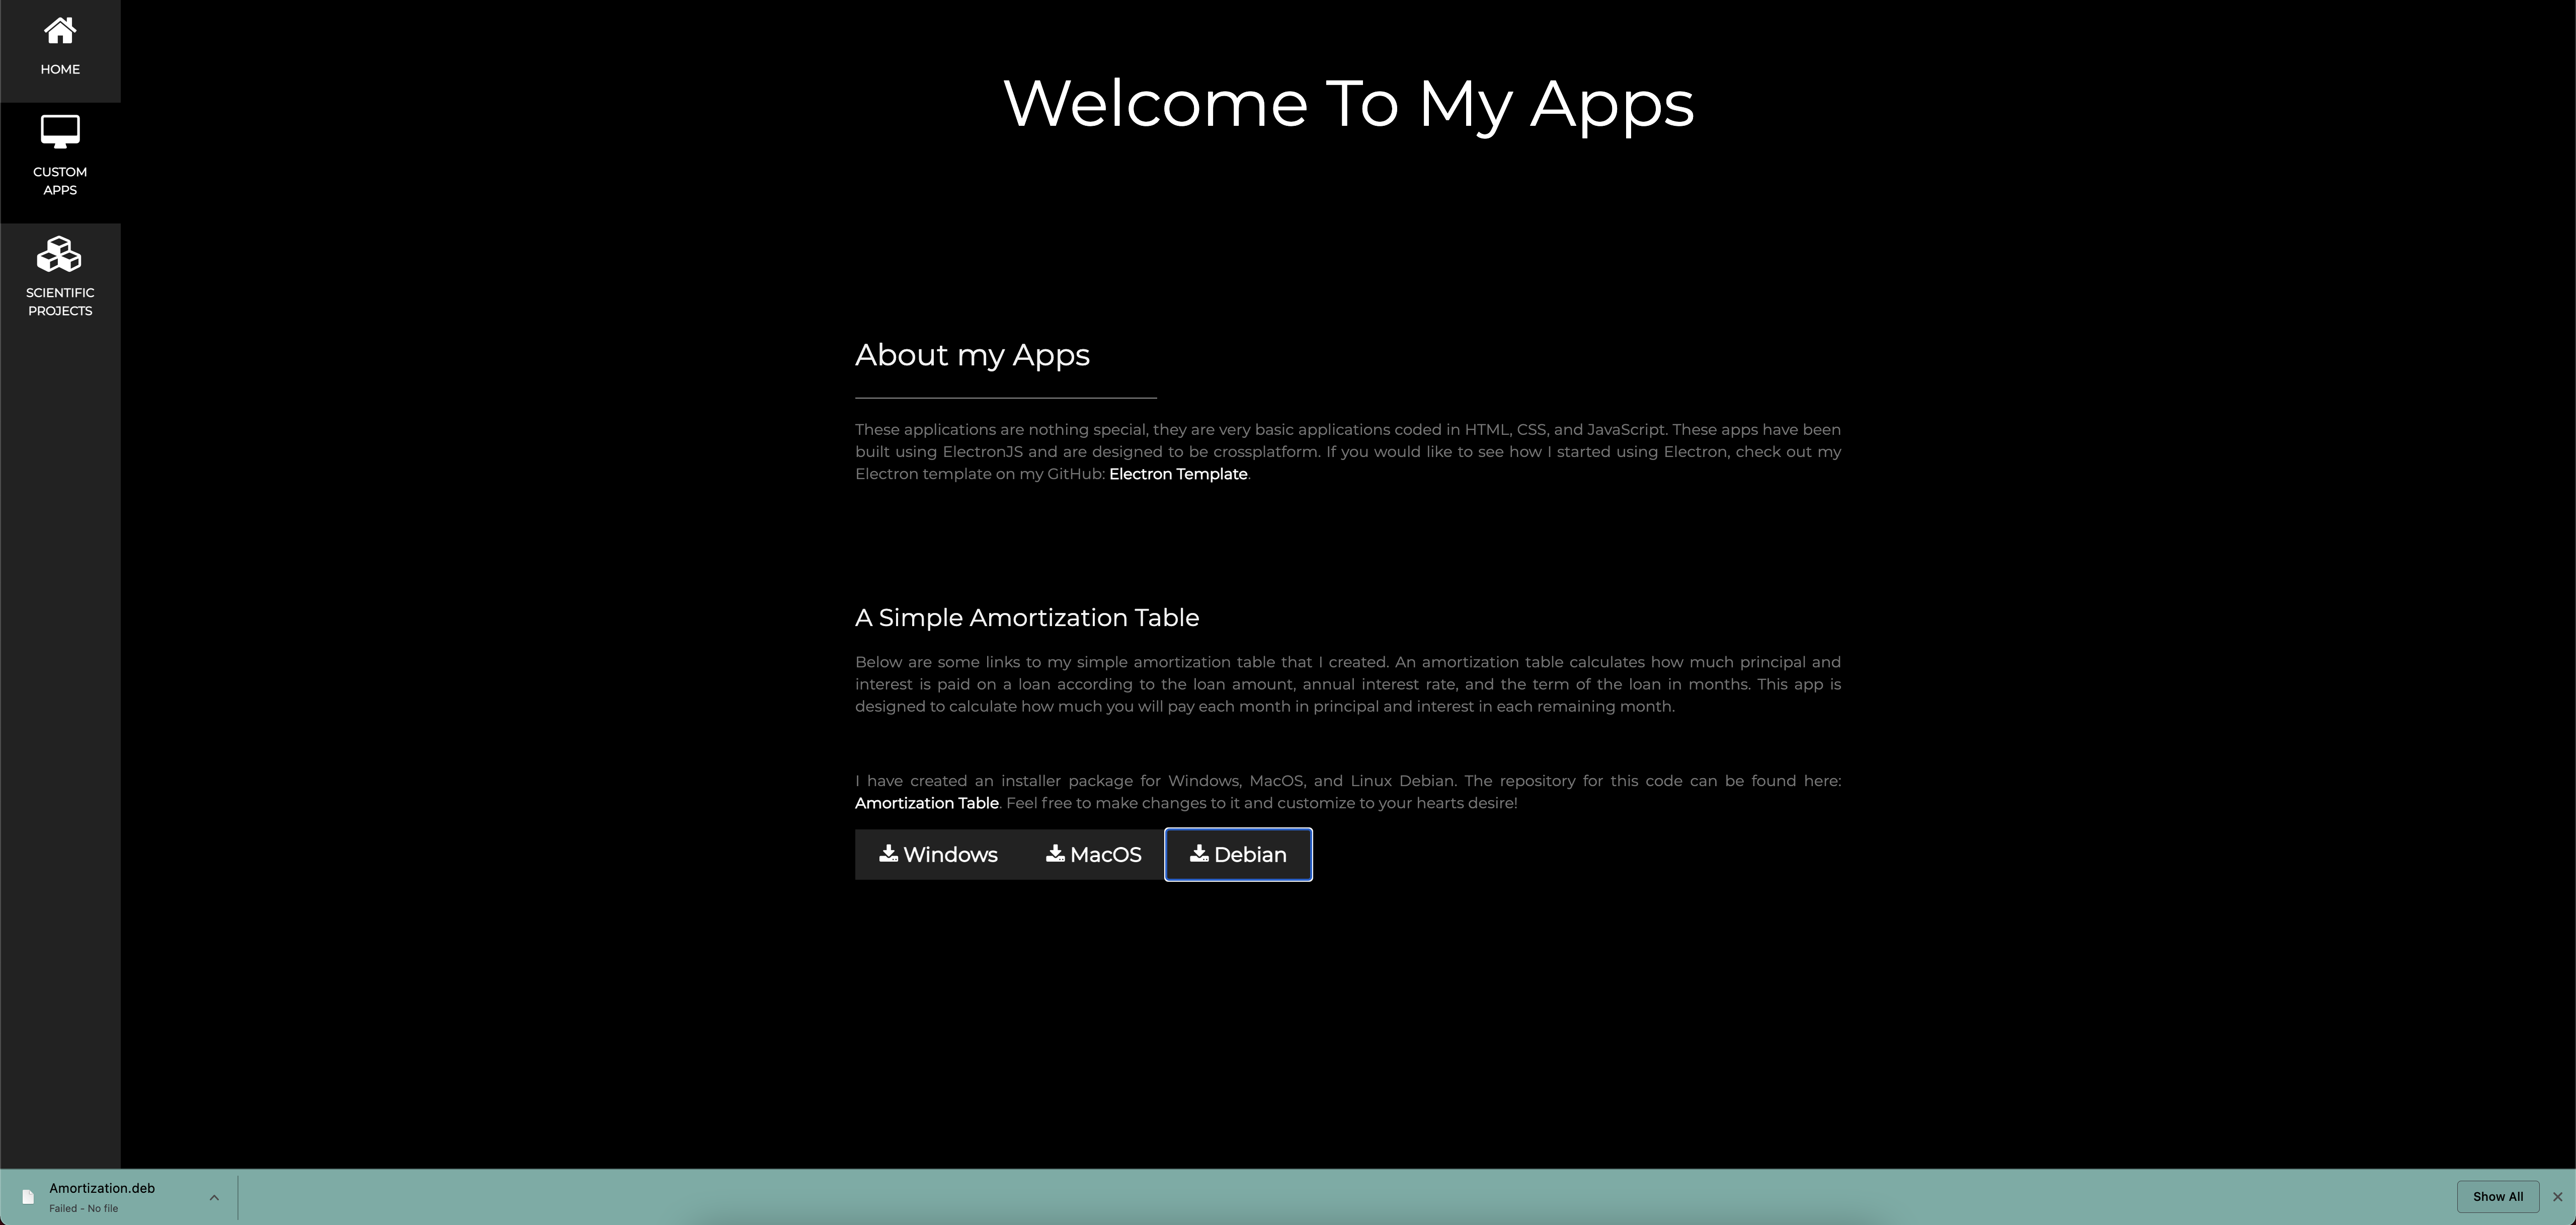Click the Home house icon in the sidebar
The image size is (2576, 1225).
[x=60, y=31]
